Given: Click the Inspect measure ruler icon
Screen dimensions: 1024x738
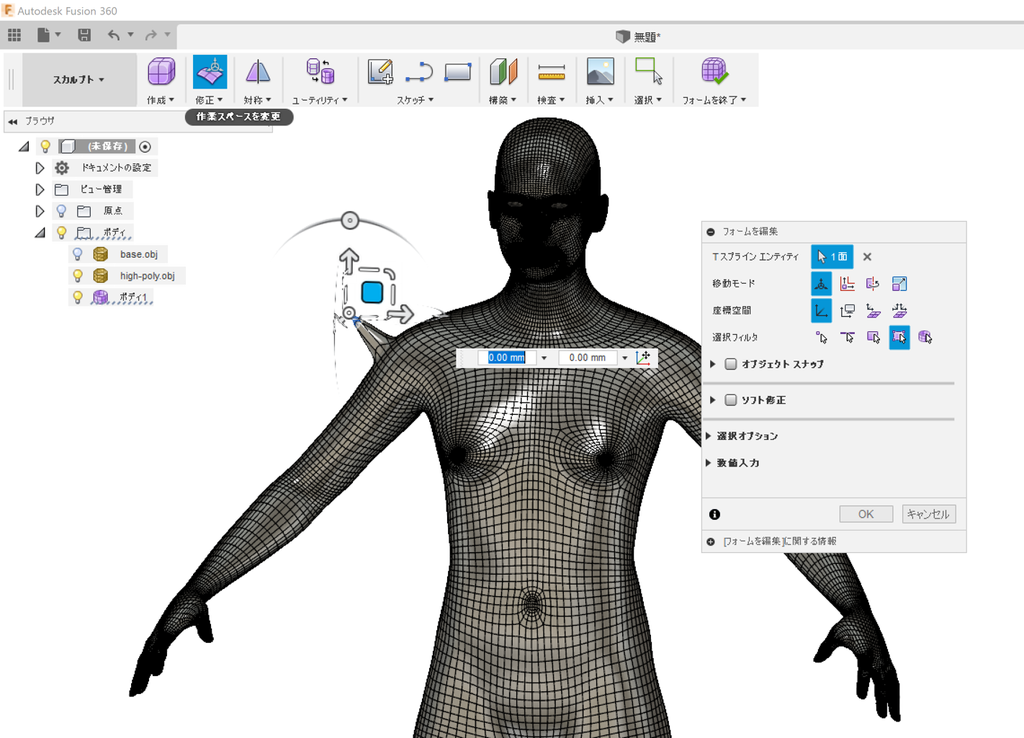Looking at the screenshot, I should [551, 72].
